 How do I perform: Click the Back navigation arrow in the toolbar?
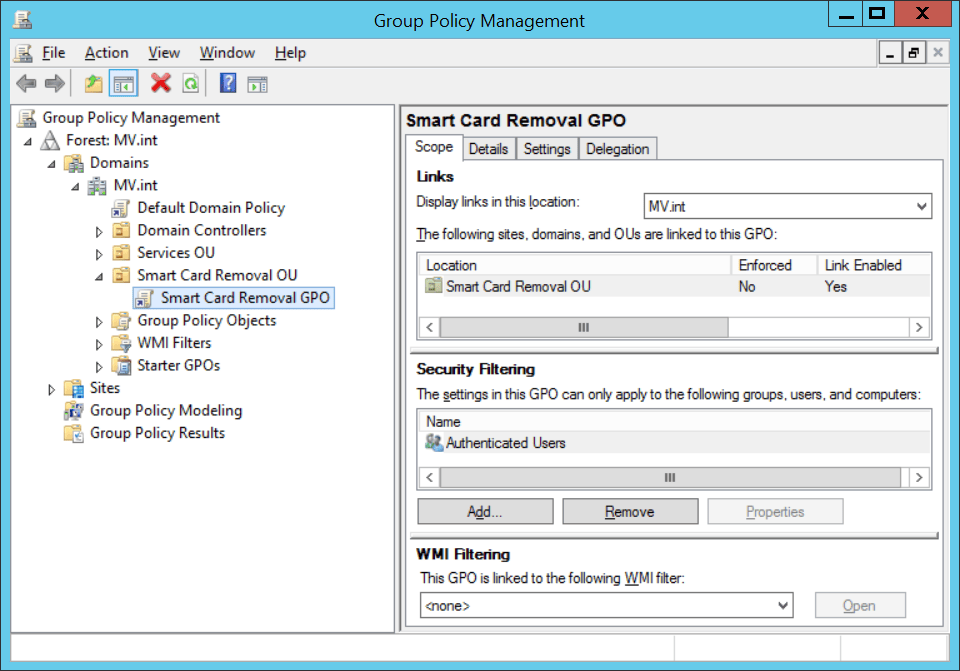[26, 83]
